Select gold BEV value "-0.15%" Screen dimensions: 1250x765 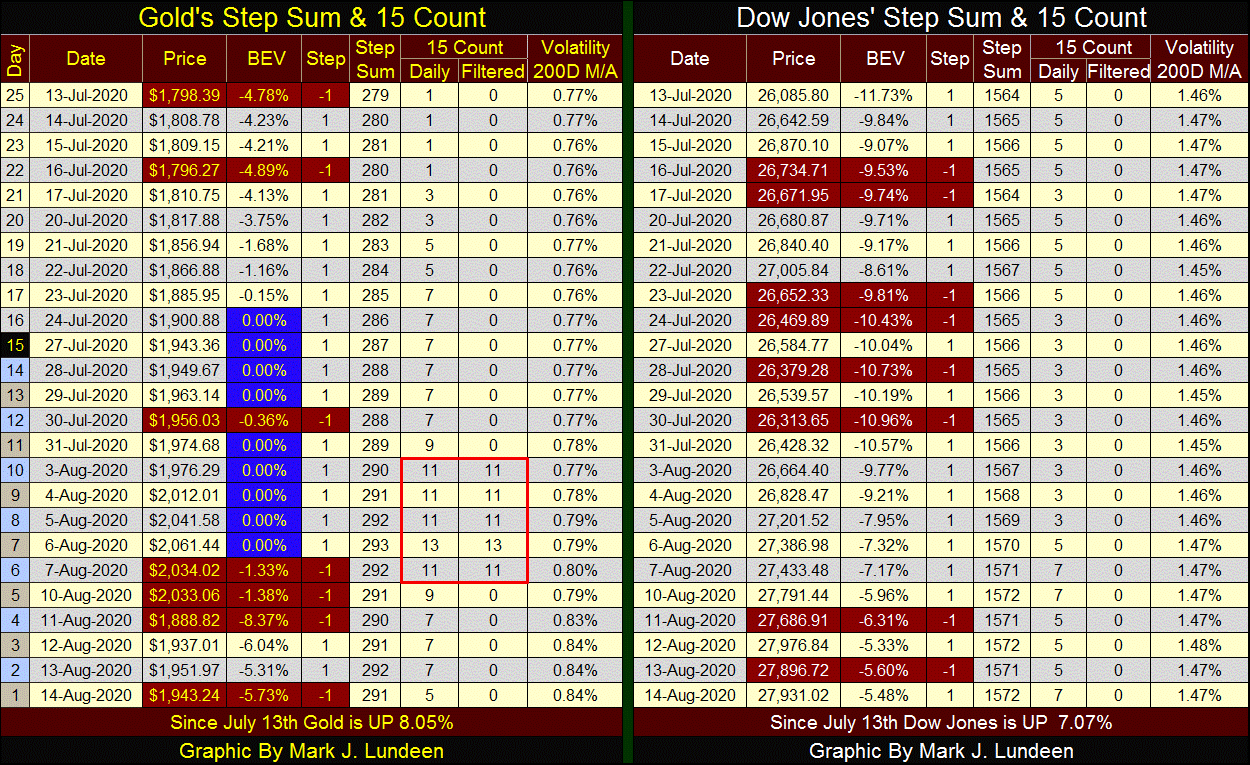(x=265, y=295)
